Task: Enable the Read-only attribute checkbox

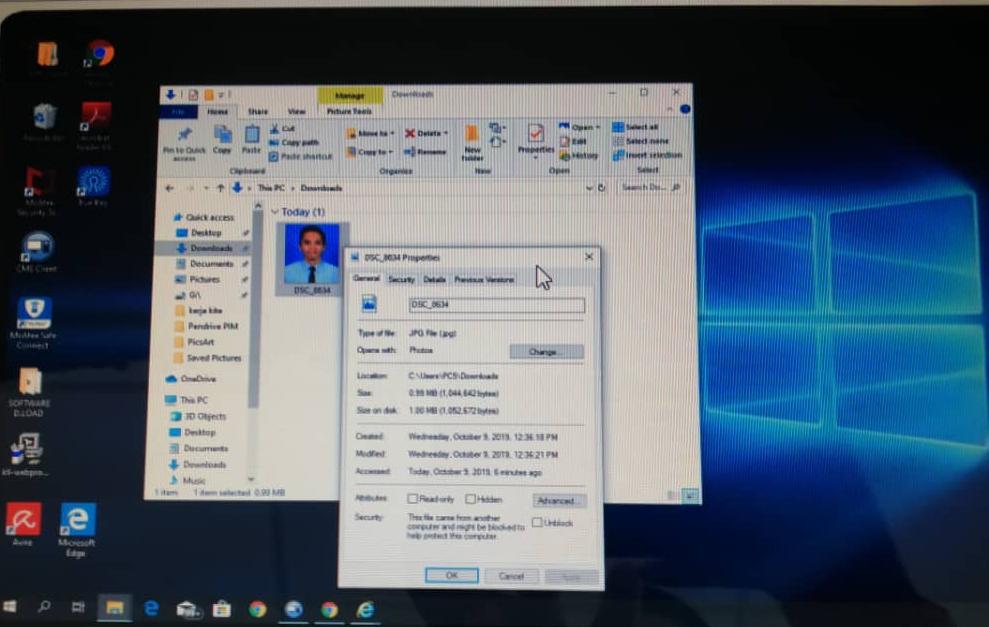Action: [x=412, y=499]
